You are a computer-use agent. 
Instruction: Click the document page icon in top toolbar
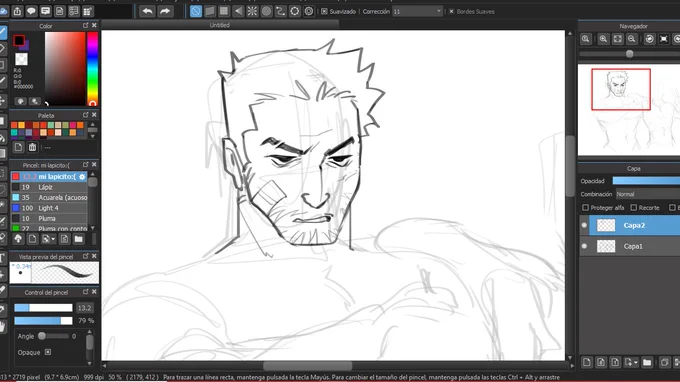pyautogui.click(x=59, y=11)
